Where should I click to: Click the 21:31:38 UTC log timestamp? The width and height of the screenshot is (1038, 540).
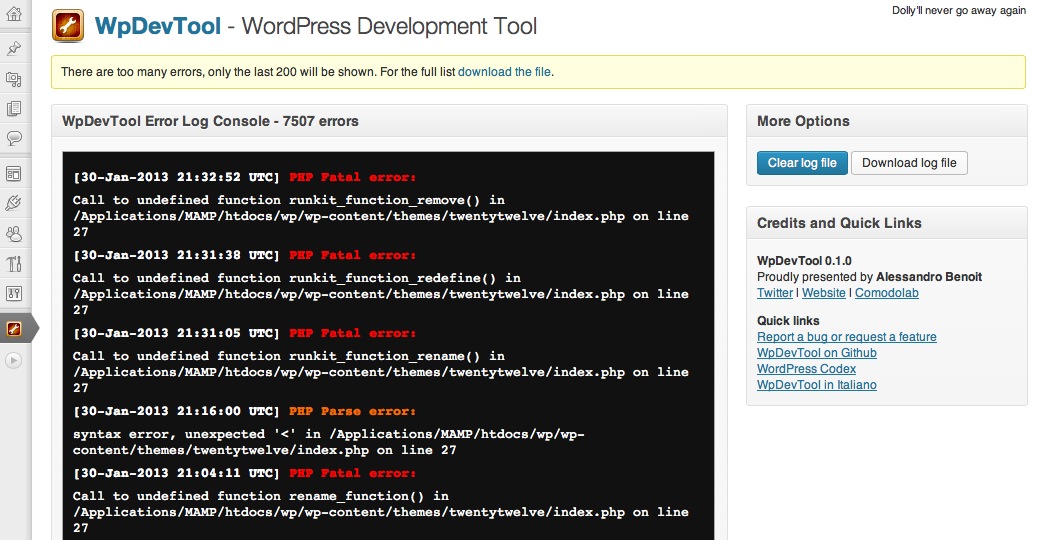[176, 255]
